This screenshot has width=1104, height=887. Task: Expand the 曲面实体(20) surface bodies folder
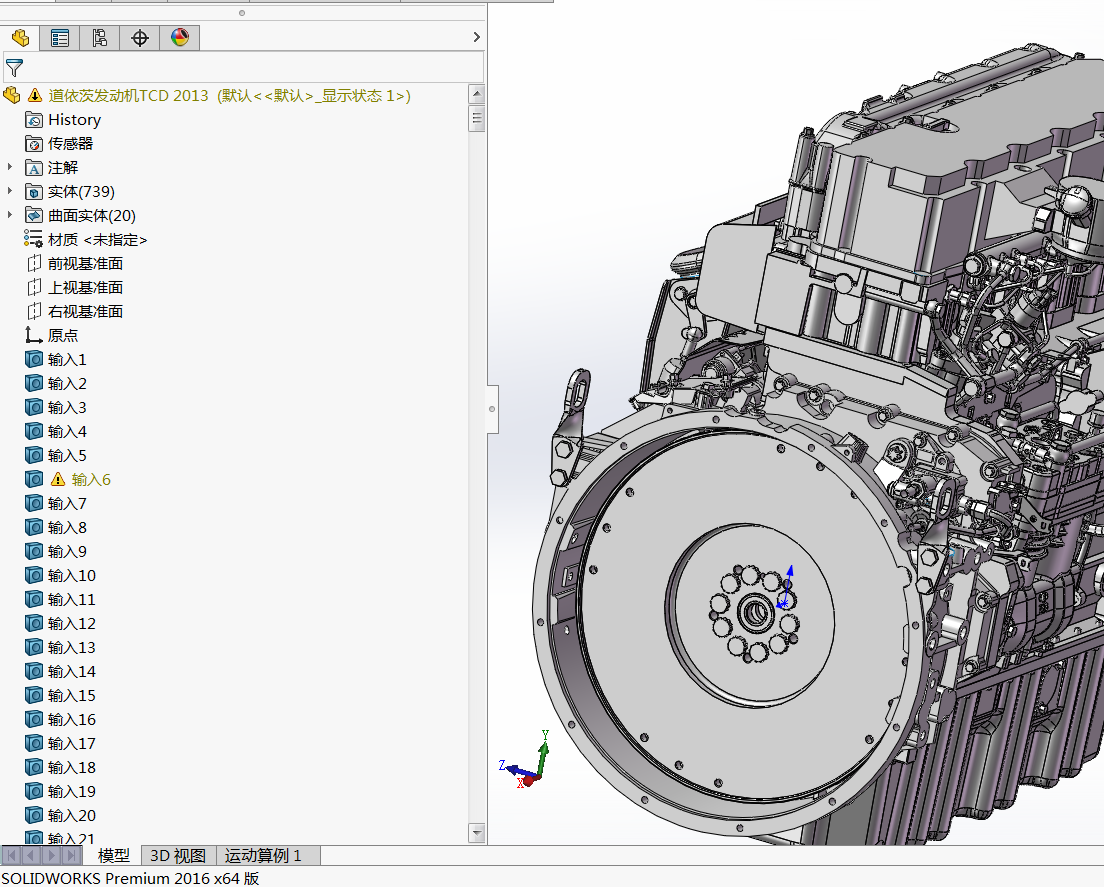(x=10, y=215)
